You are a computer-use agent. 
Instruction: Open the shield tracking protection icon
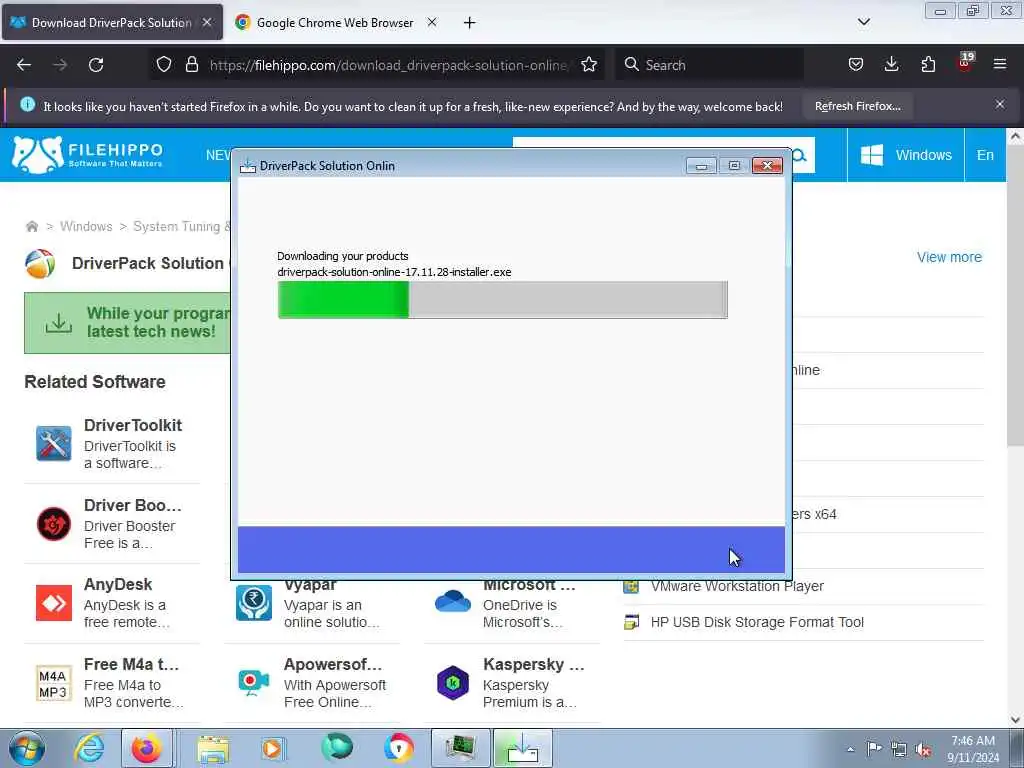[164, 64]
